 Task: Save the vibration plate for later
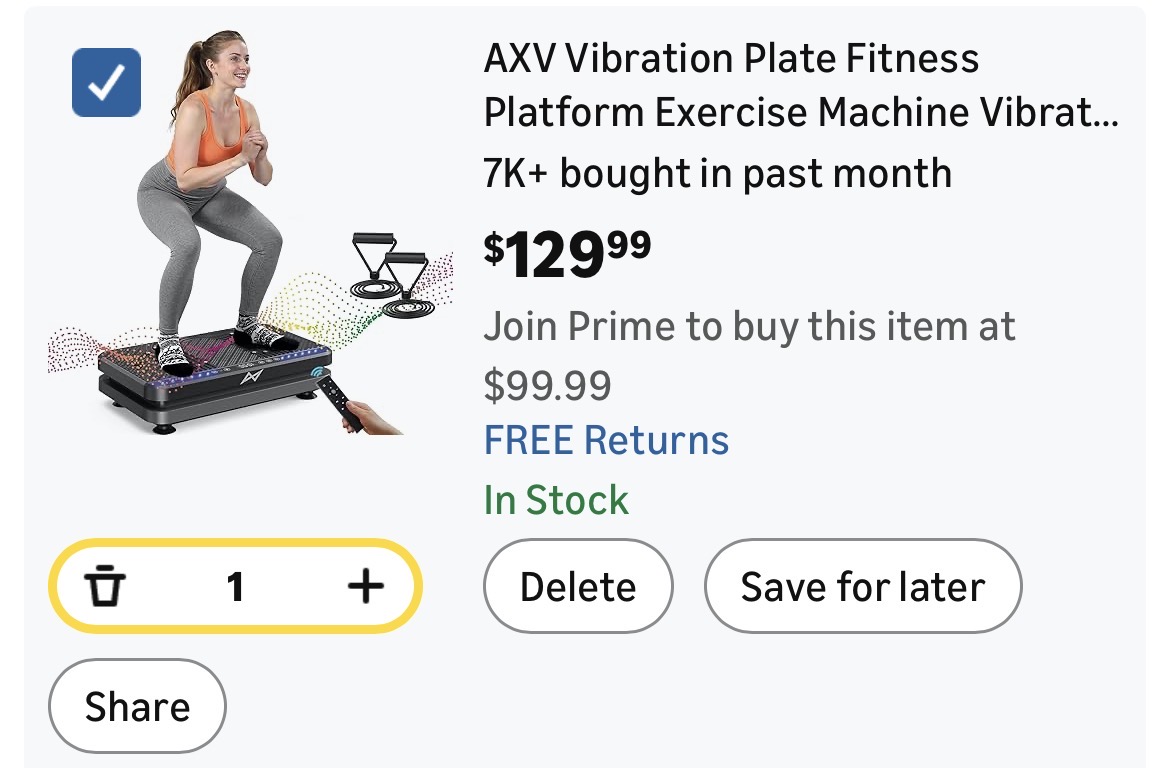click(862, 587)
